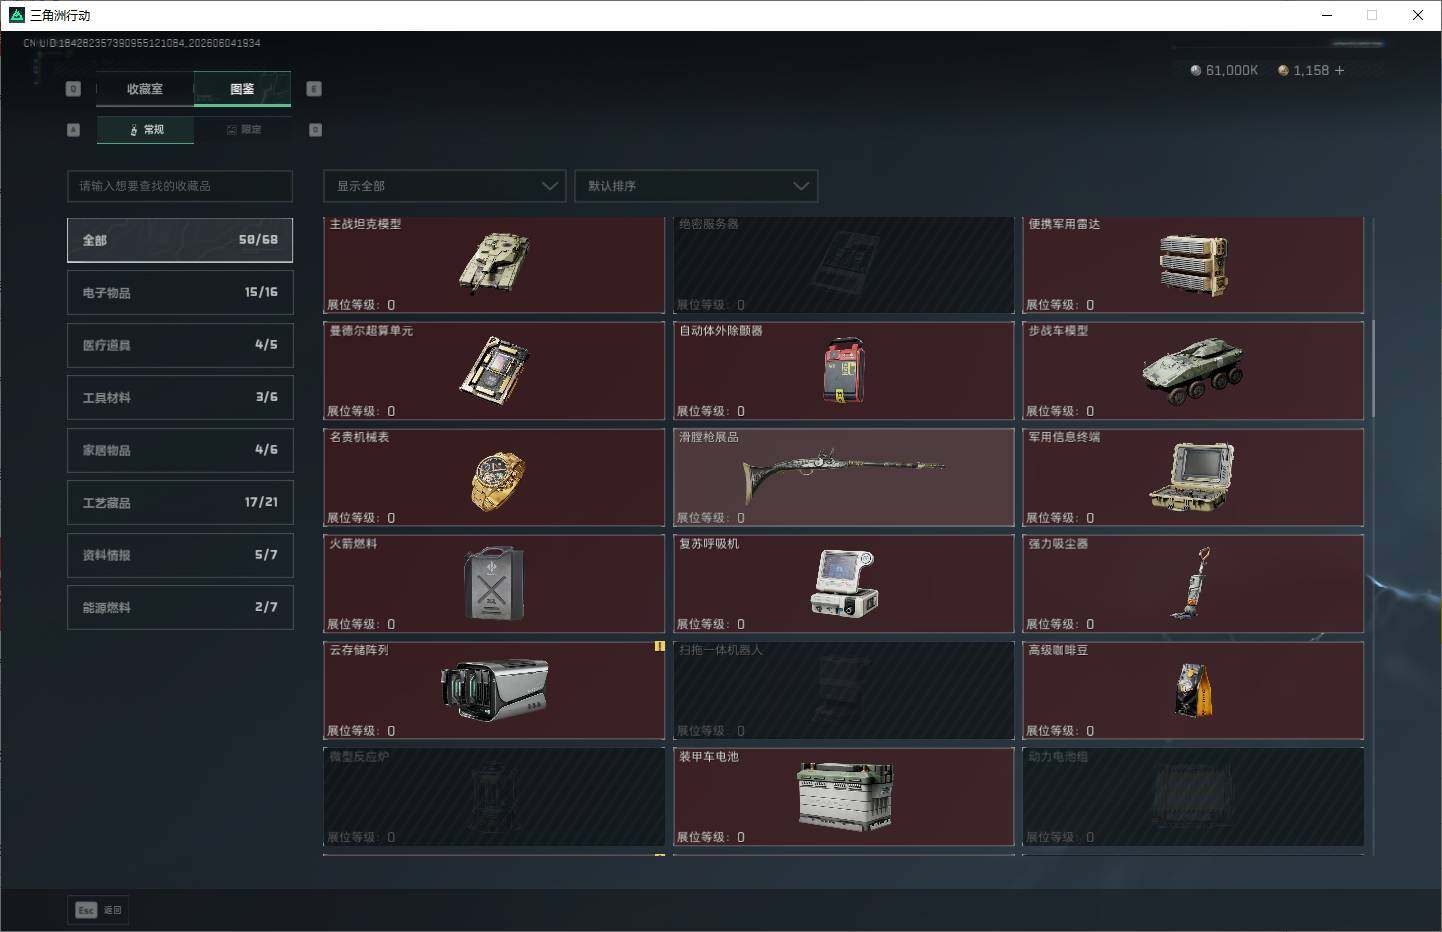Select the 限定 sub-tab
Viewport: 1442px width, 932px height.
[243, 130]
